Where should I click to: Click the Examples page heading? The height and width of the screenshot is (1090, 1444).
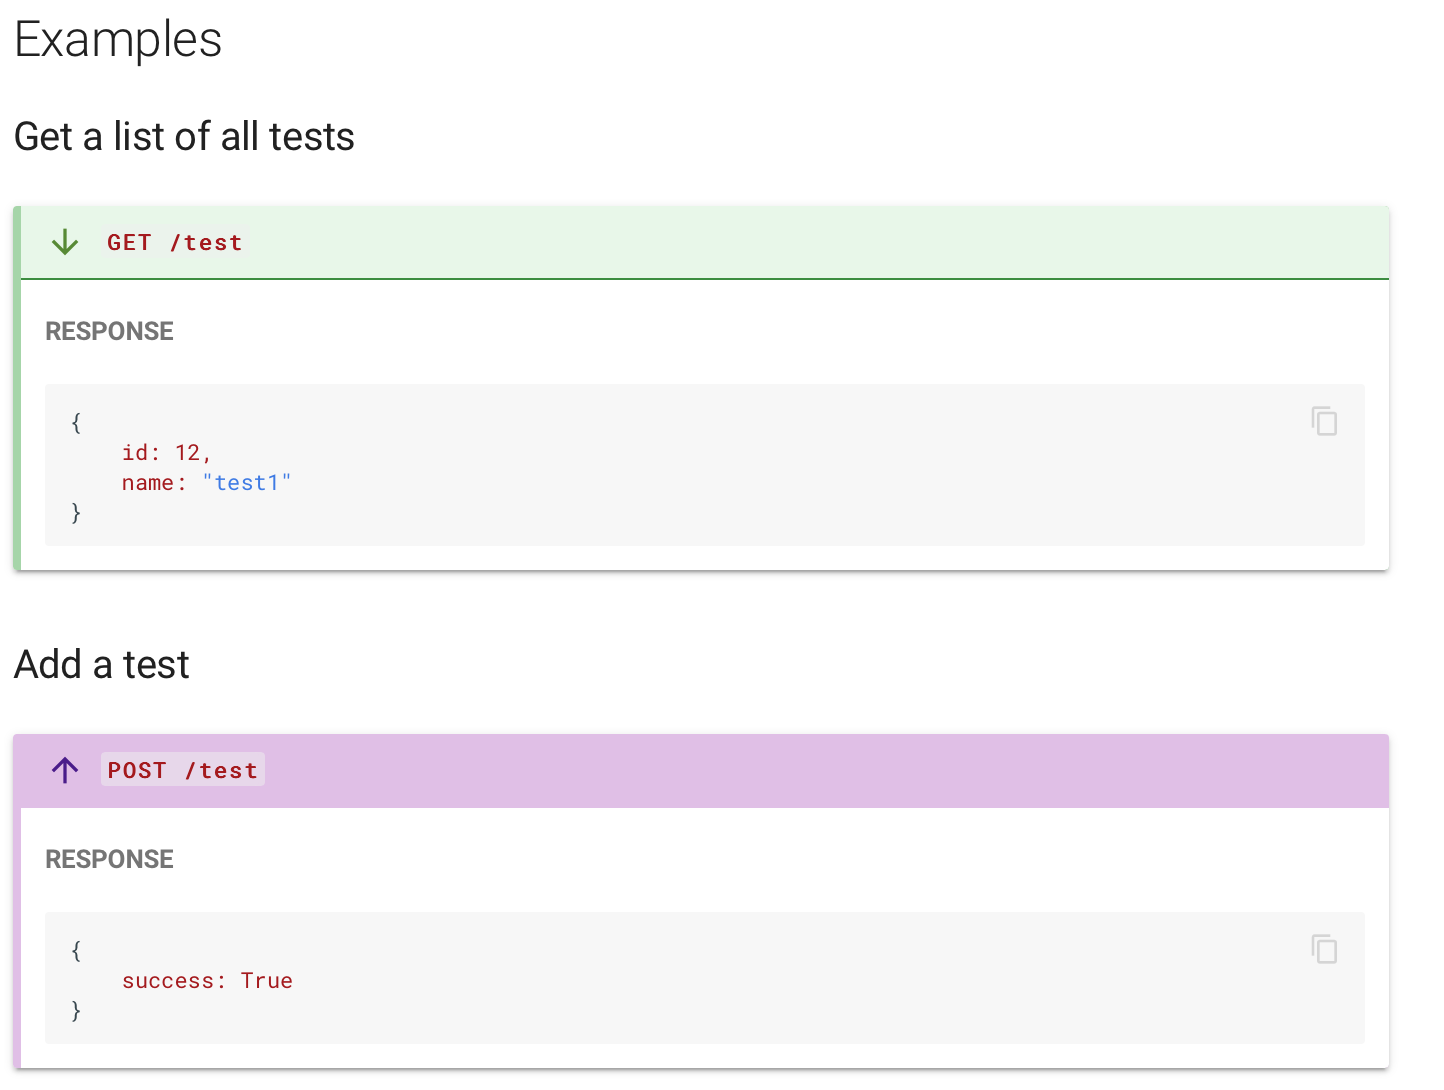click(117, 39)
